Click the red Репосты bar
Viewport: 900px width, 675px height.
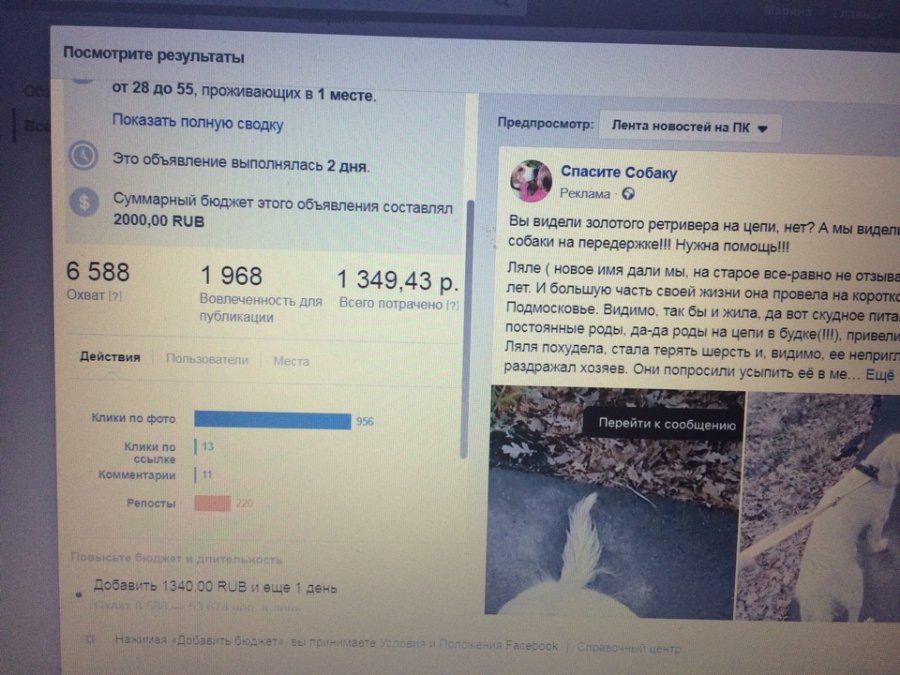click(x=212, y=503)
